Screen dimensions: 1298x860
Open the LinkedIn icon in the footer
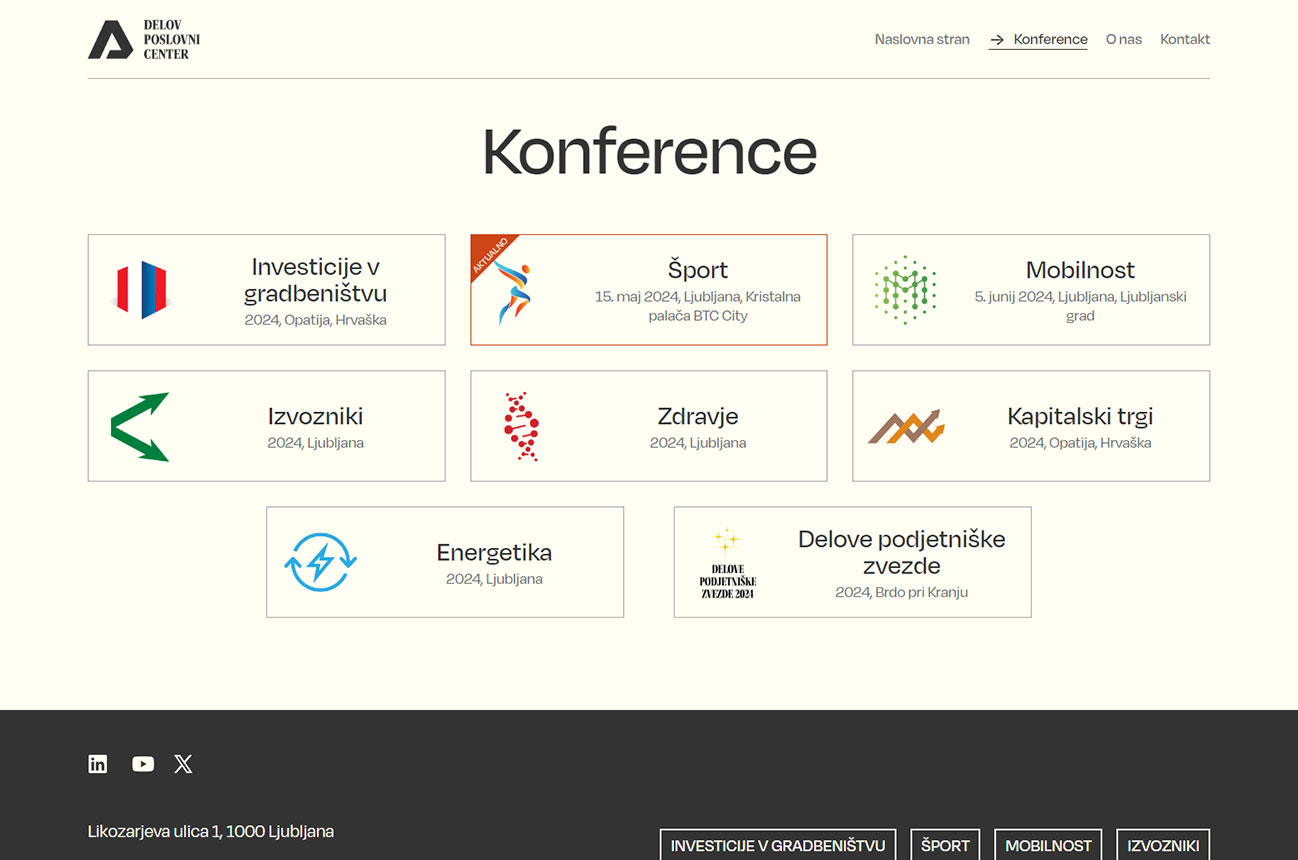(x=97, y=764)
